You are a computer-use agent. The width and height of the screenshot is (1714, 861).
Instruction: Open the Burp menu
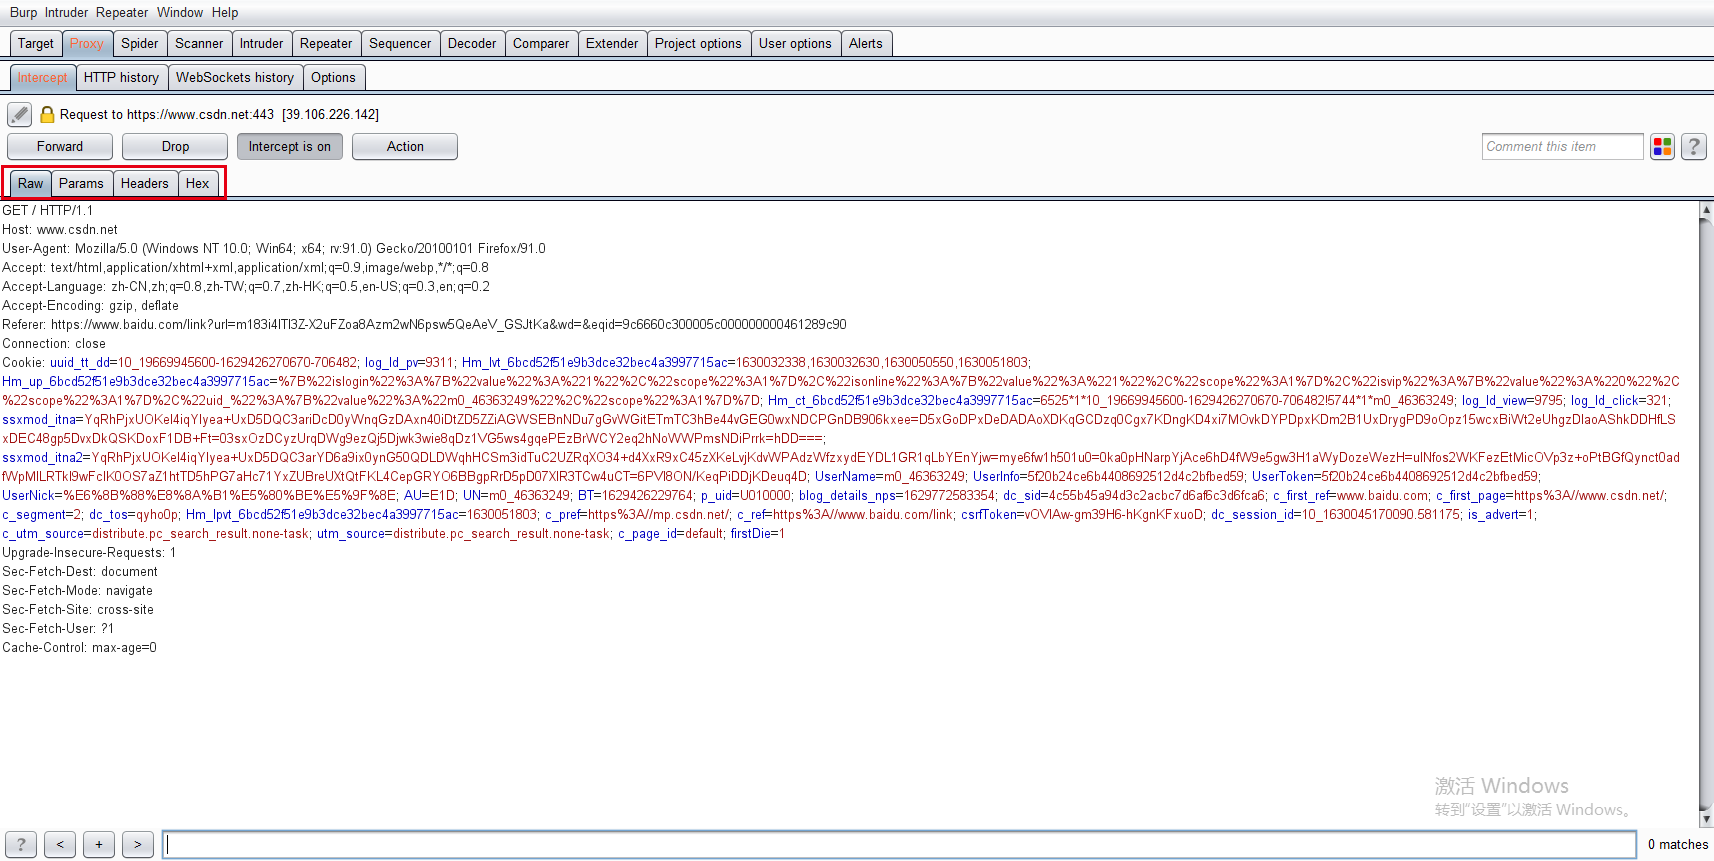[23, 12]
